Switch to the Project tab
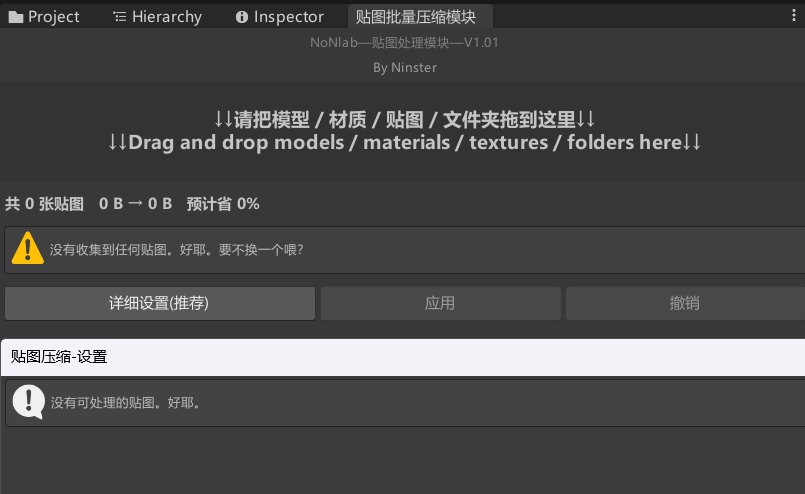Viewport: 805px width, 494px height. (44, 16)
